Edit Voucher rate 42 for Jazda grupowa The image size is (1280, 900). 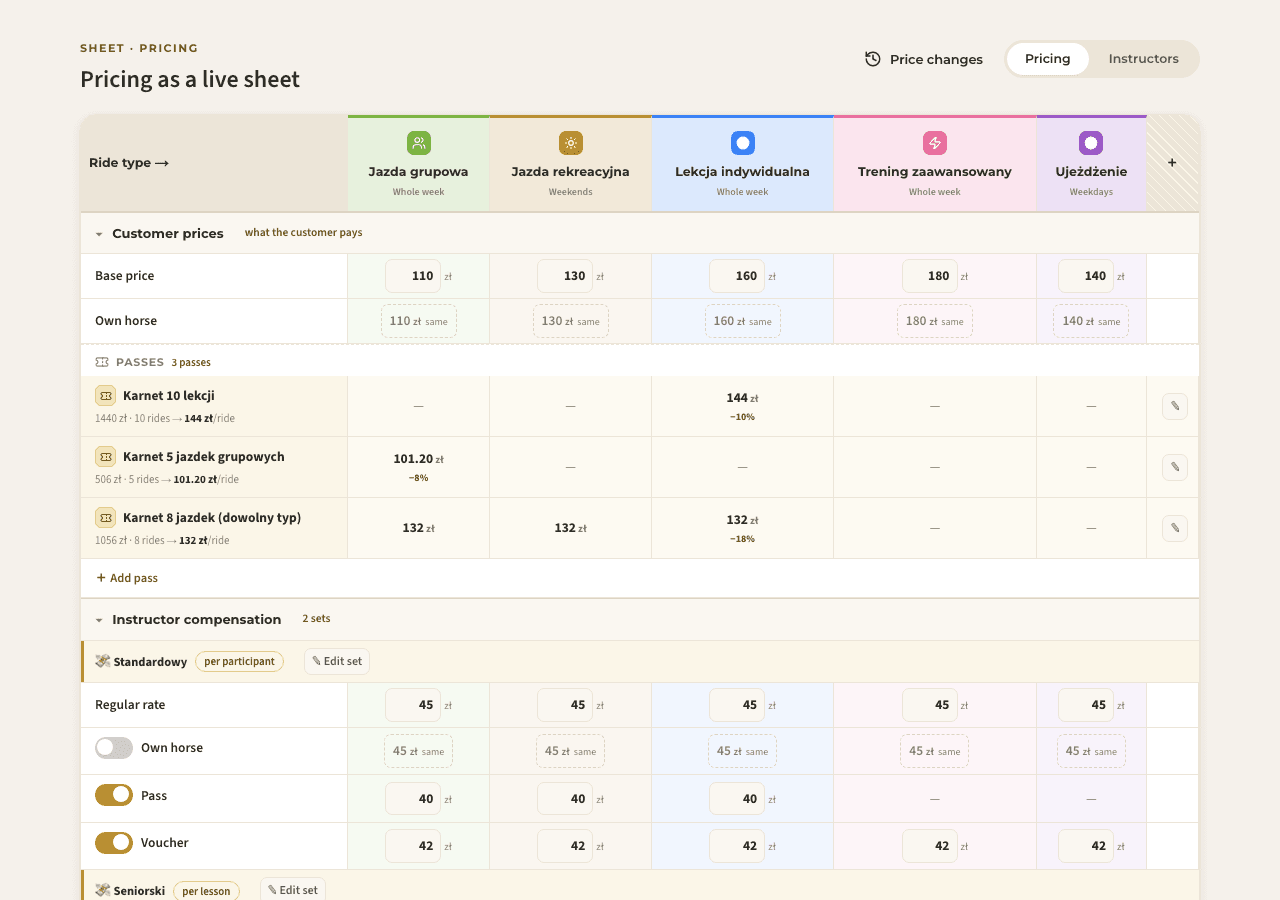click(413, 846)
